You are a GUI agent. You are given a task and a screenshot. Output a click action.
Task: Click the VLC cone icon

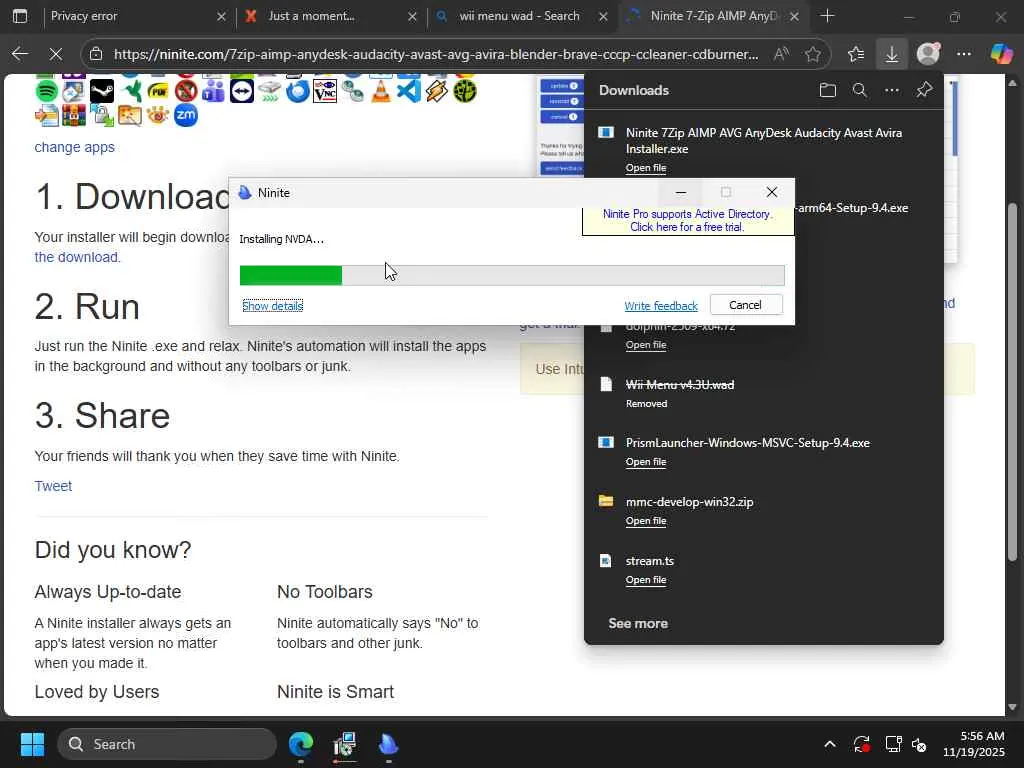click(x=381, y=91)
